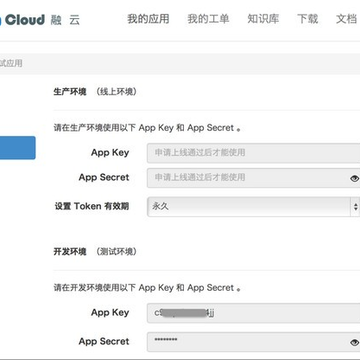
Task: Go to 知识库 in navigation
Action: (263, 19)
